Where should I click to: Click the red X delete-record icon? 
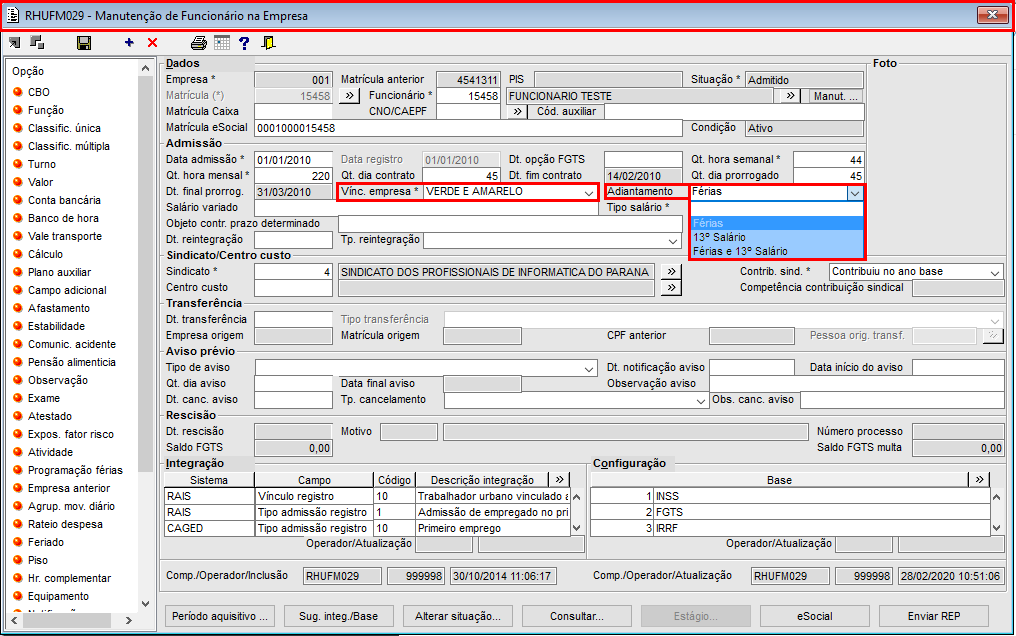(x=152, y=43)
